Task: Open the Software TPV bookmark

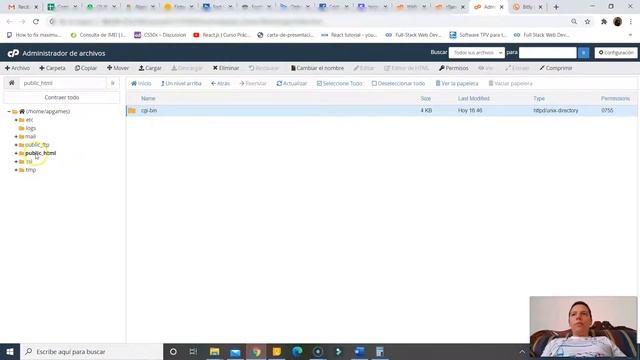Action: tap(478, 35)
